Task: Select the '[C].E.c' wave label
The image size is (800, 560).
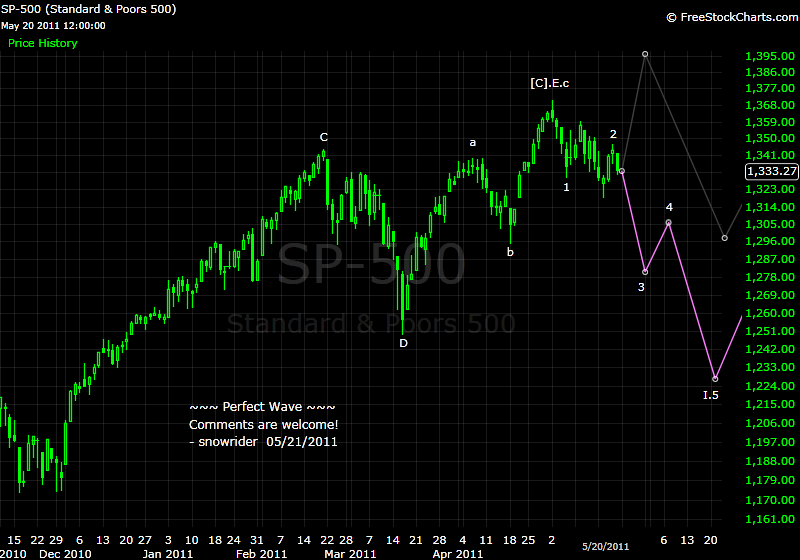Action: (x=549, y=83)
